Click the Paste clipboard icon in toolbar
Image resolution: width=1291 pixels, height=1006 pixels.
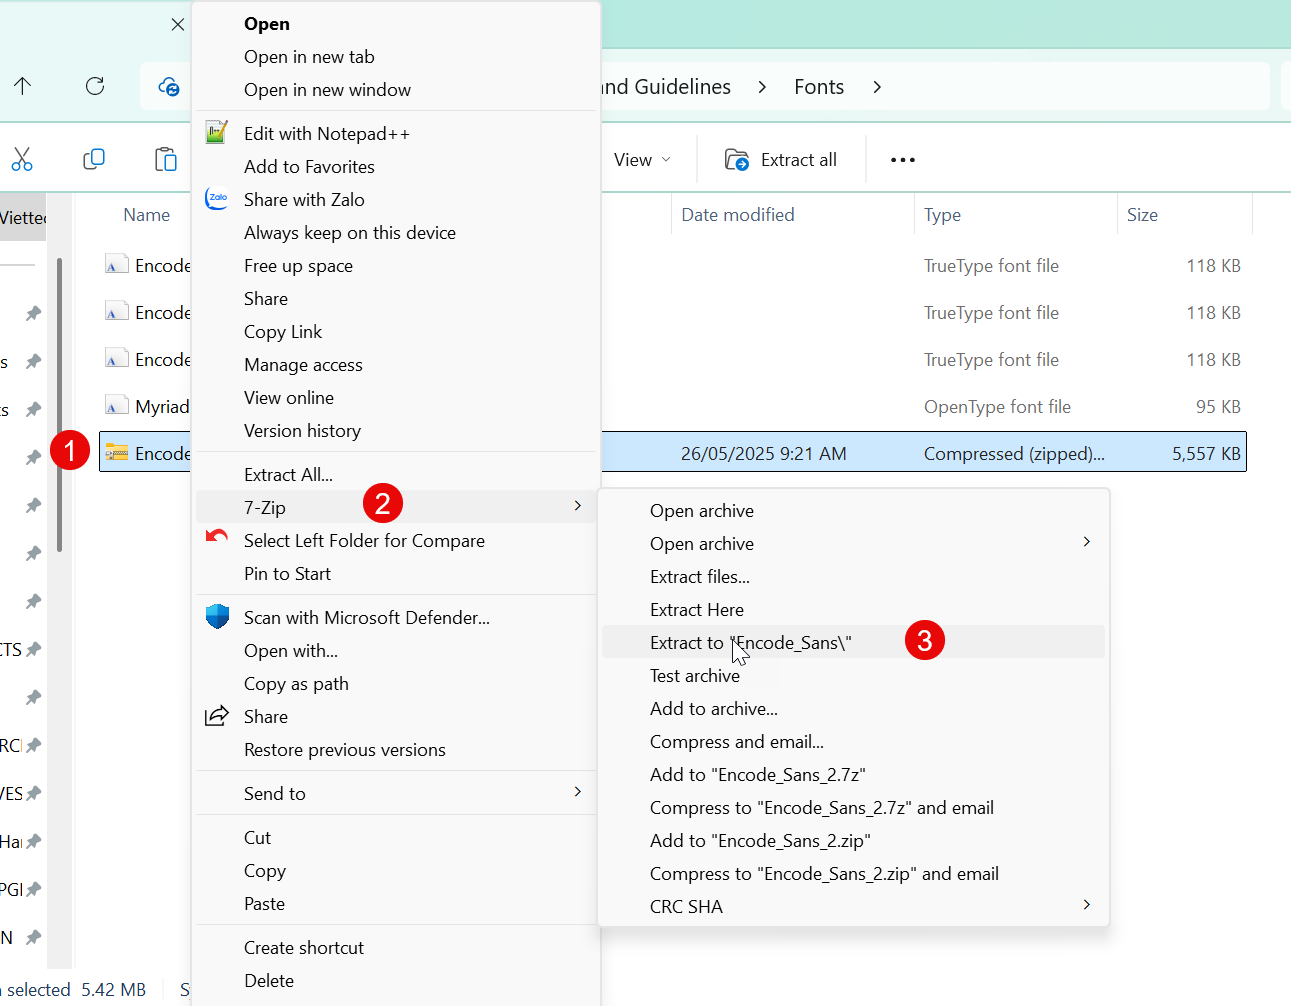click(x=166, y=159)
